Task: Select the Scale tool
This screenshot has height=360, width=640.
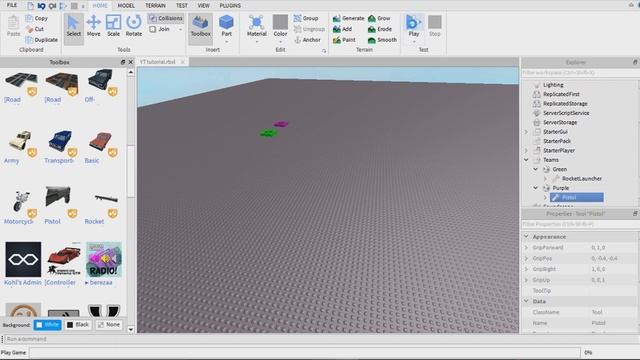Action: point(113,26)
